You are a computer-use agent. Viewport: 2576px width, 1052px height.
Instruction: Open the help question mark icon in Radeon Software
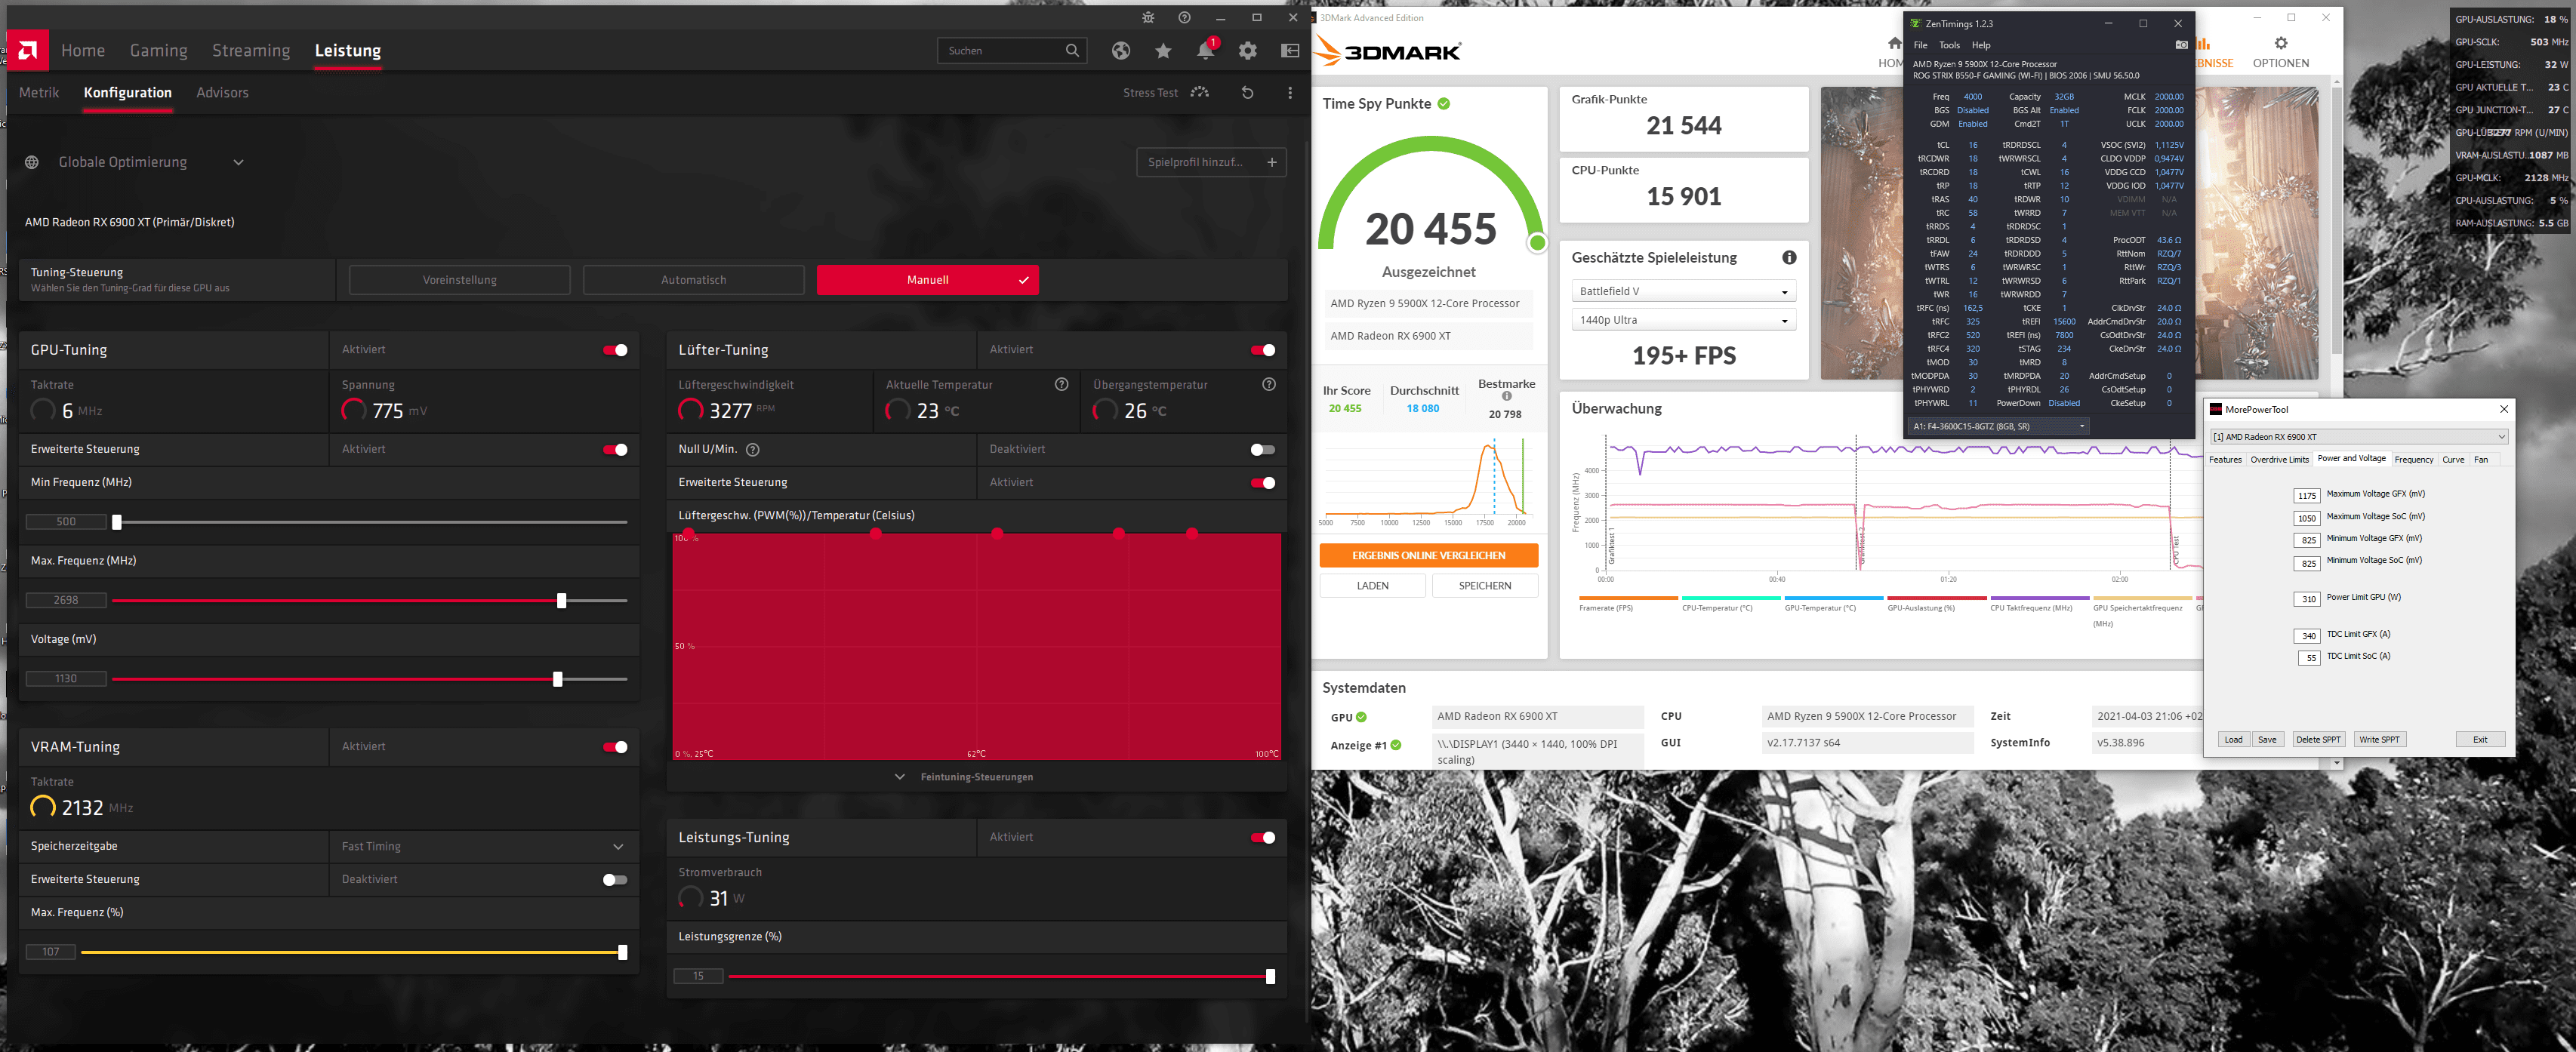pos(1184,18)
